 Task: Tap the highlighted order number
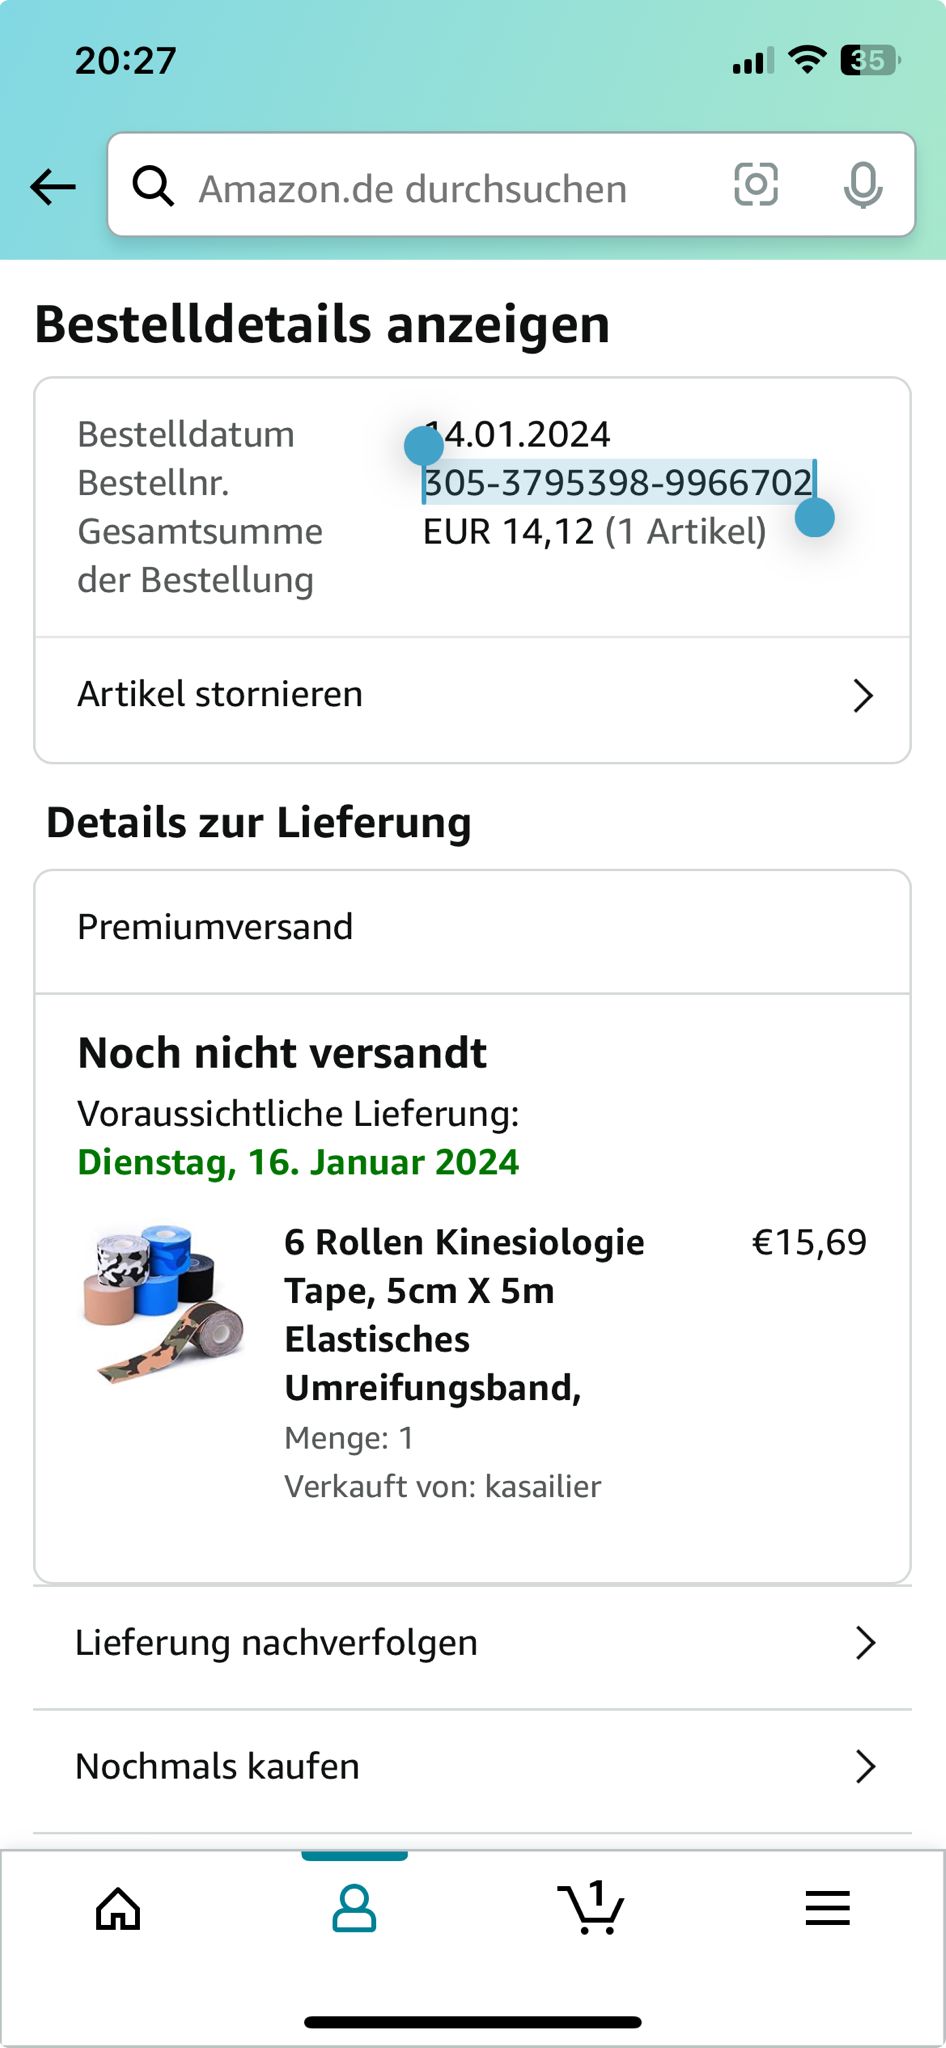tap(618, 483)
